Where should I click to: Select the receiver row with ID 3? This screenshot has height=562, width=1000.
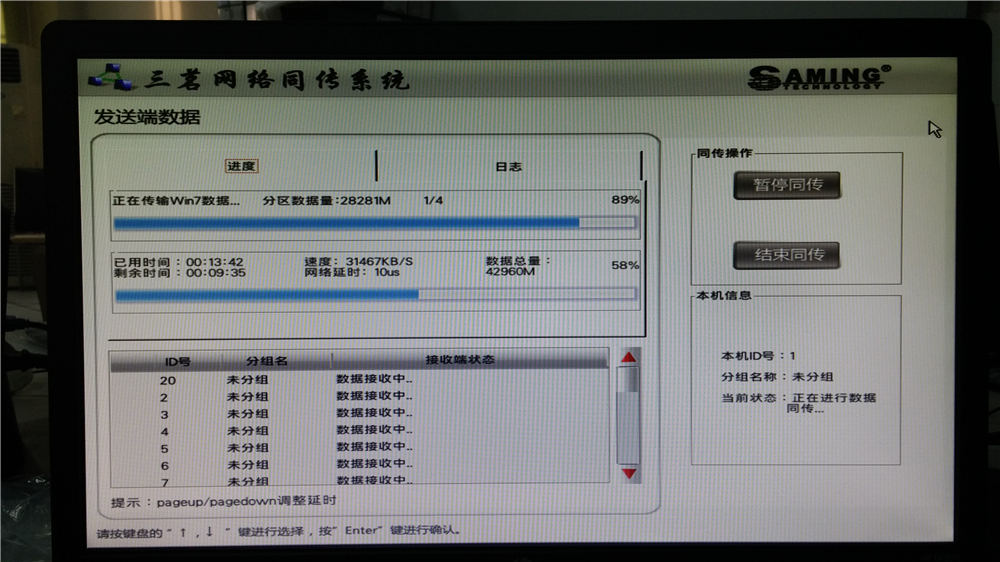[360, 414]
